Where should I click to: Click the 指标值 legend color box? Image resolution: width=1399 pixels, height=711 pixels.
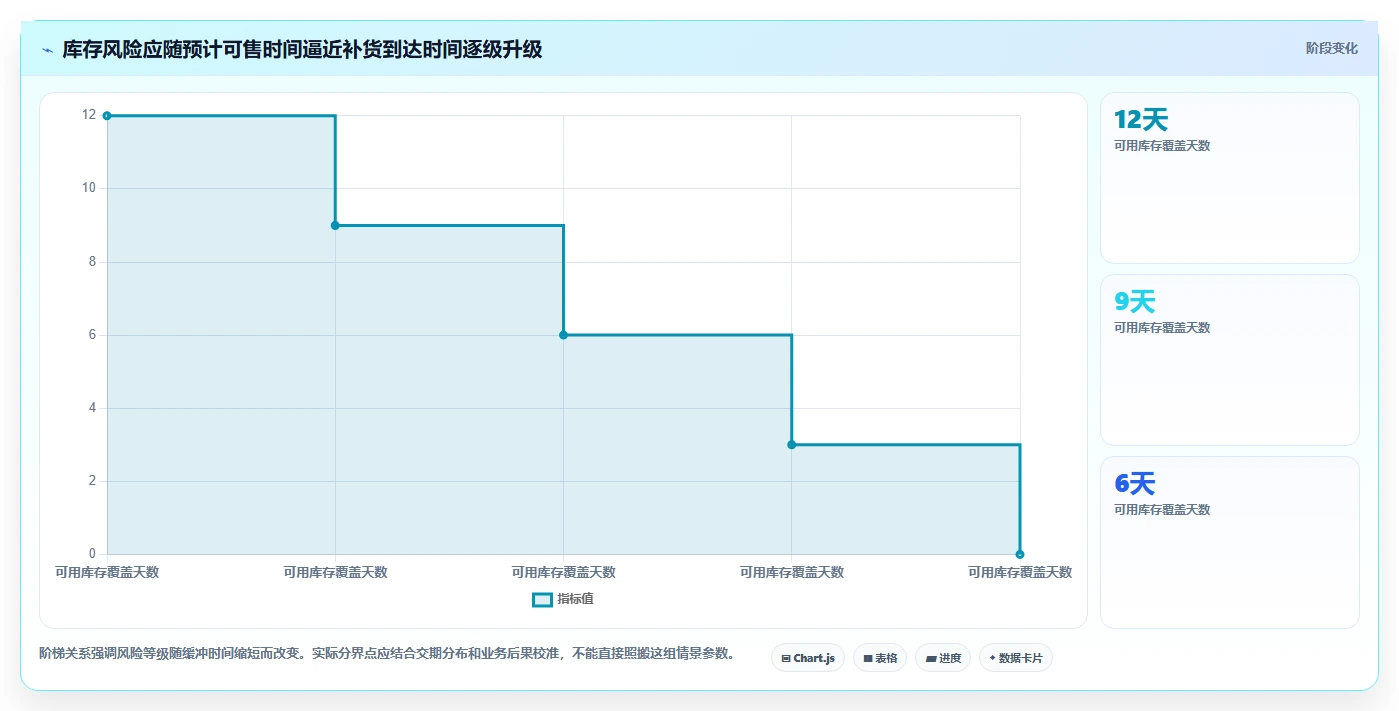click(542, 600)
